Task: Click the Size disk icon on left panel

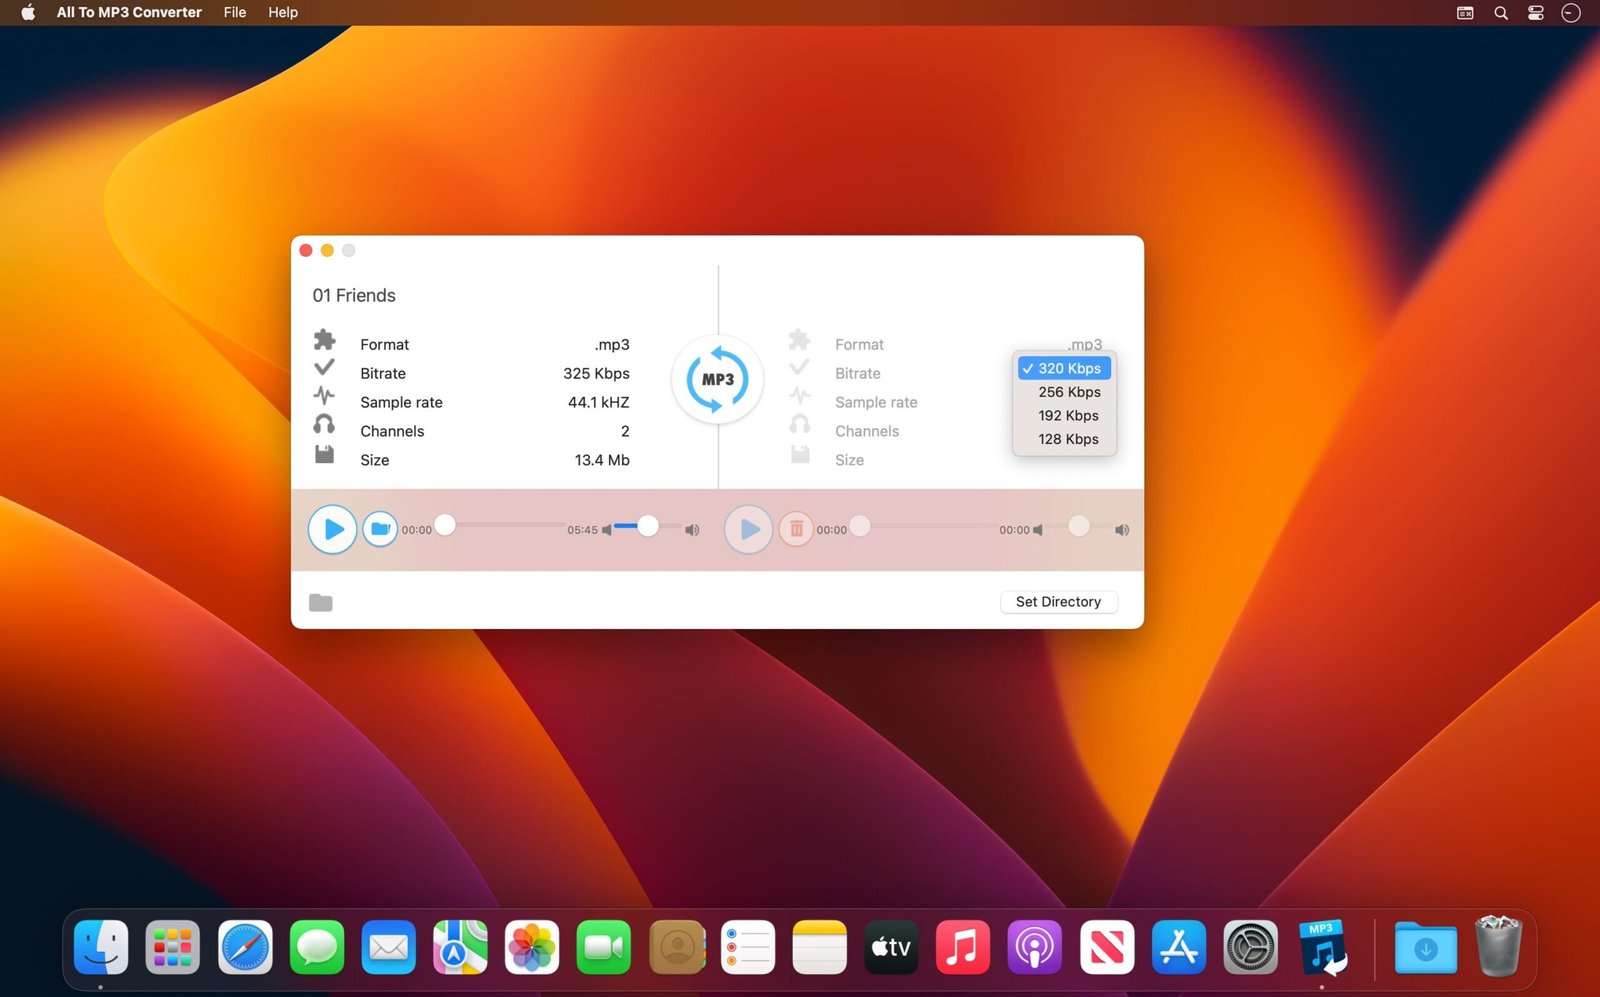Action: coord(324,454)
